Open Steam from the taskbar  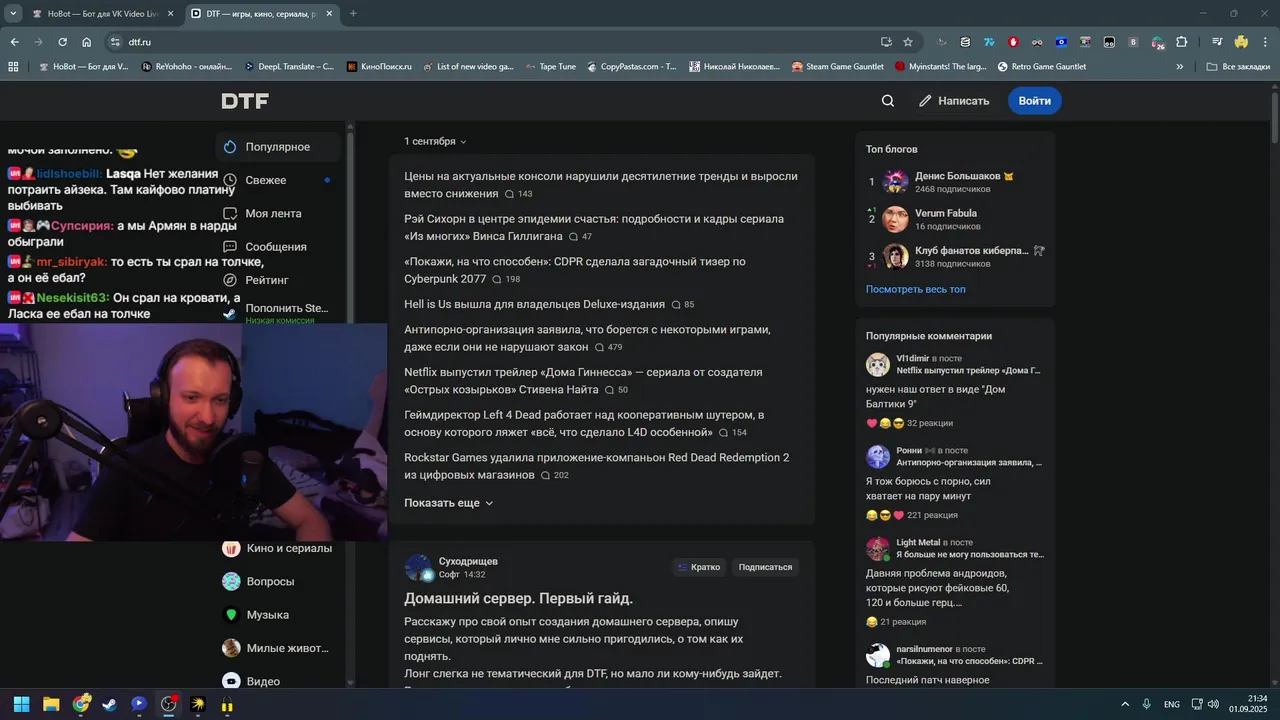coord(109,704)
